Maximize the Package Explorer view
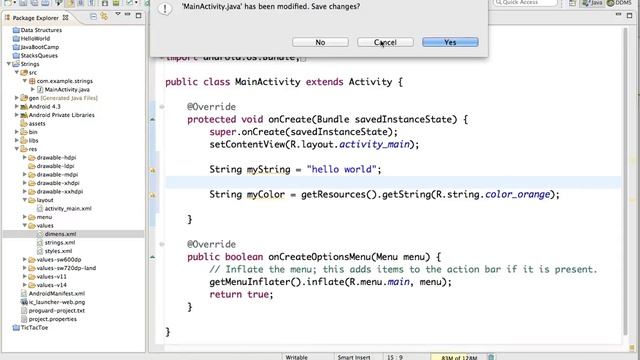Image resolution: width=640 pixels, height=360 pixels. 138,16
